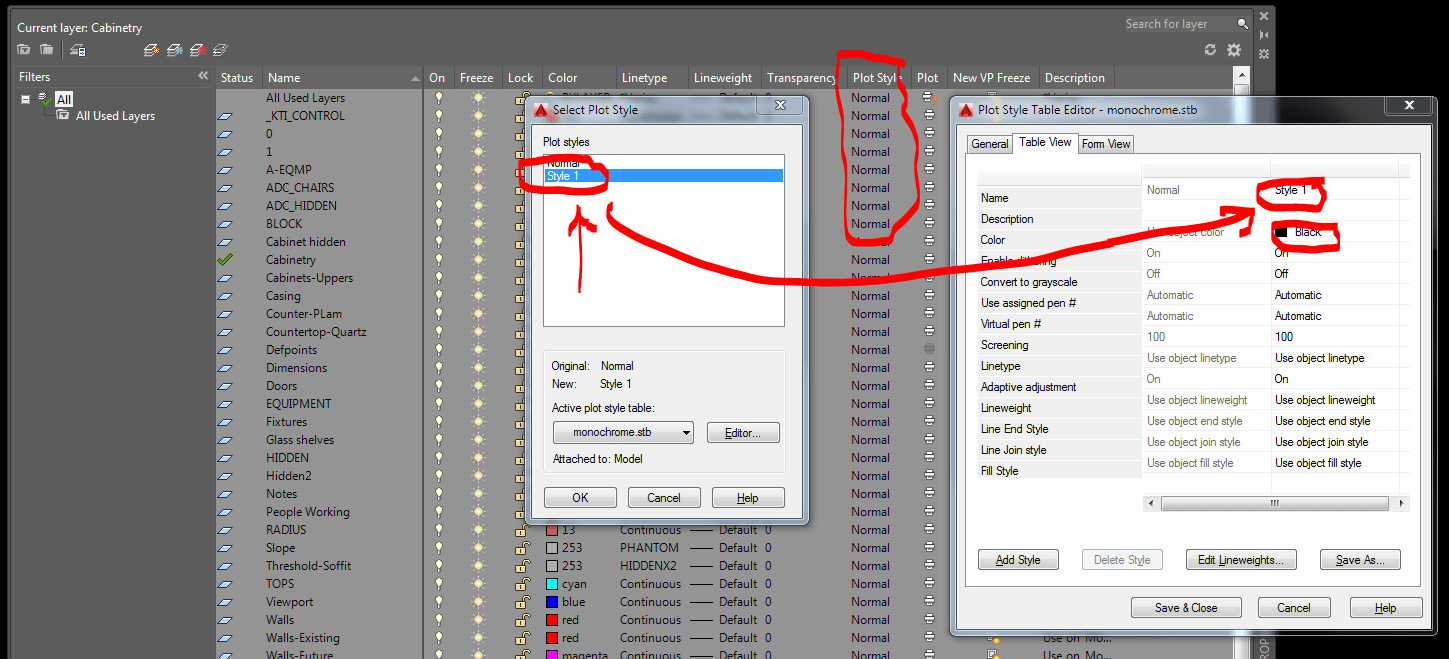Image resolution: width=1449 pixels, height=659 pixels.
Task: Toggle plot printer icon on Defpoints row
Action: (929, 350)
